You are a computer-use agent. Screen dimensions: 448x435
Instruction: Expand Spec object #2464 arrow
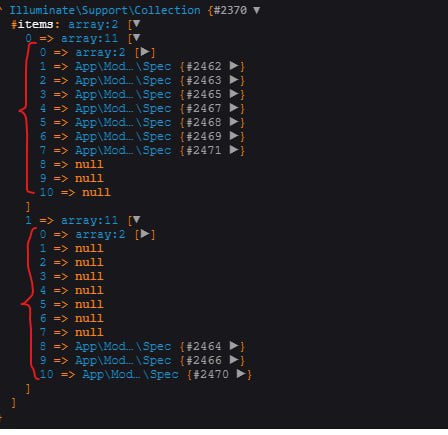point(234,346)
